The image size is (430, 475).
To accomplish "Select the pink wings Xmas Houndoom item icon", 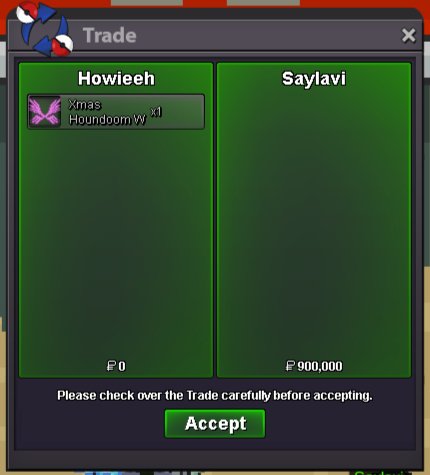I will pyautogui.click(x=45, y=111).
